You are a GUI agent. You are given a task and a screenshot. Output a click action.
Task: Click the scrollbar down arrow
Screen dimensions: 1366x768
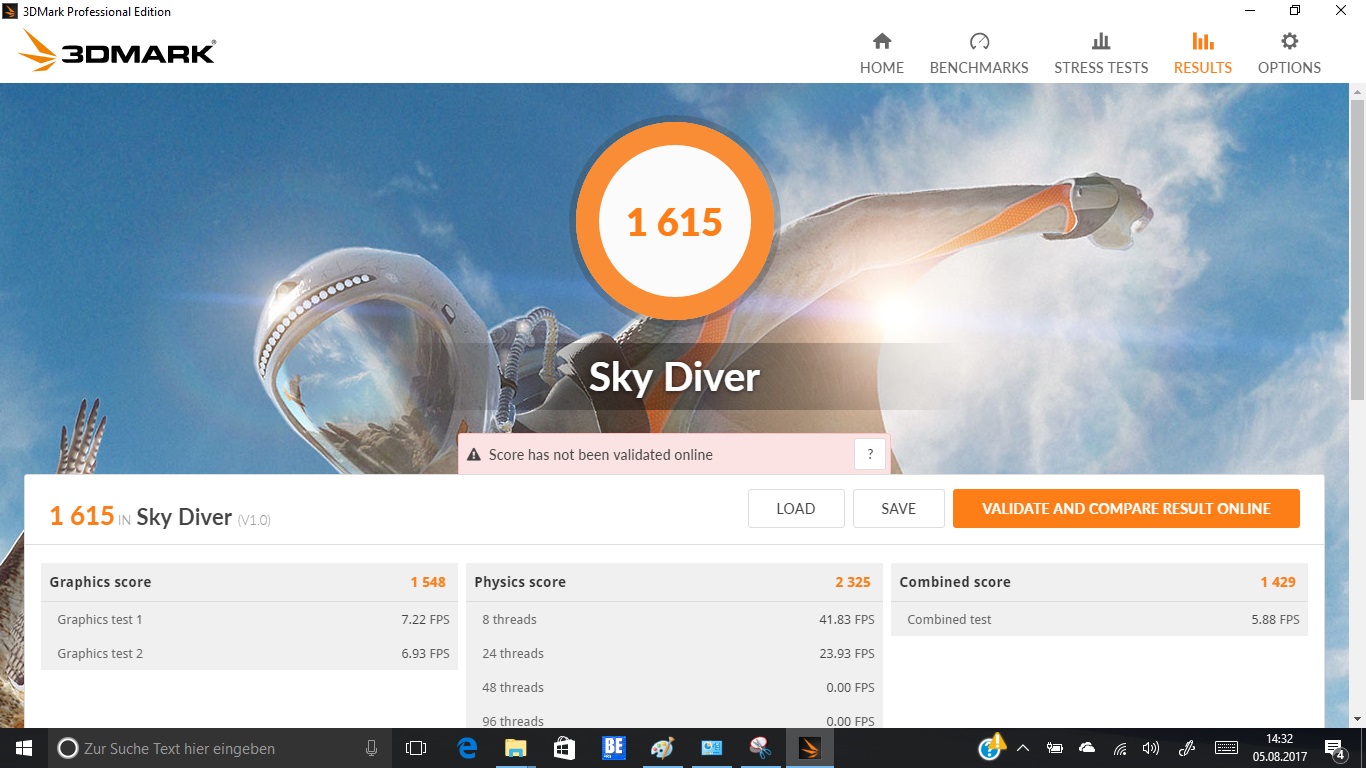coord(1357,719)
